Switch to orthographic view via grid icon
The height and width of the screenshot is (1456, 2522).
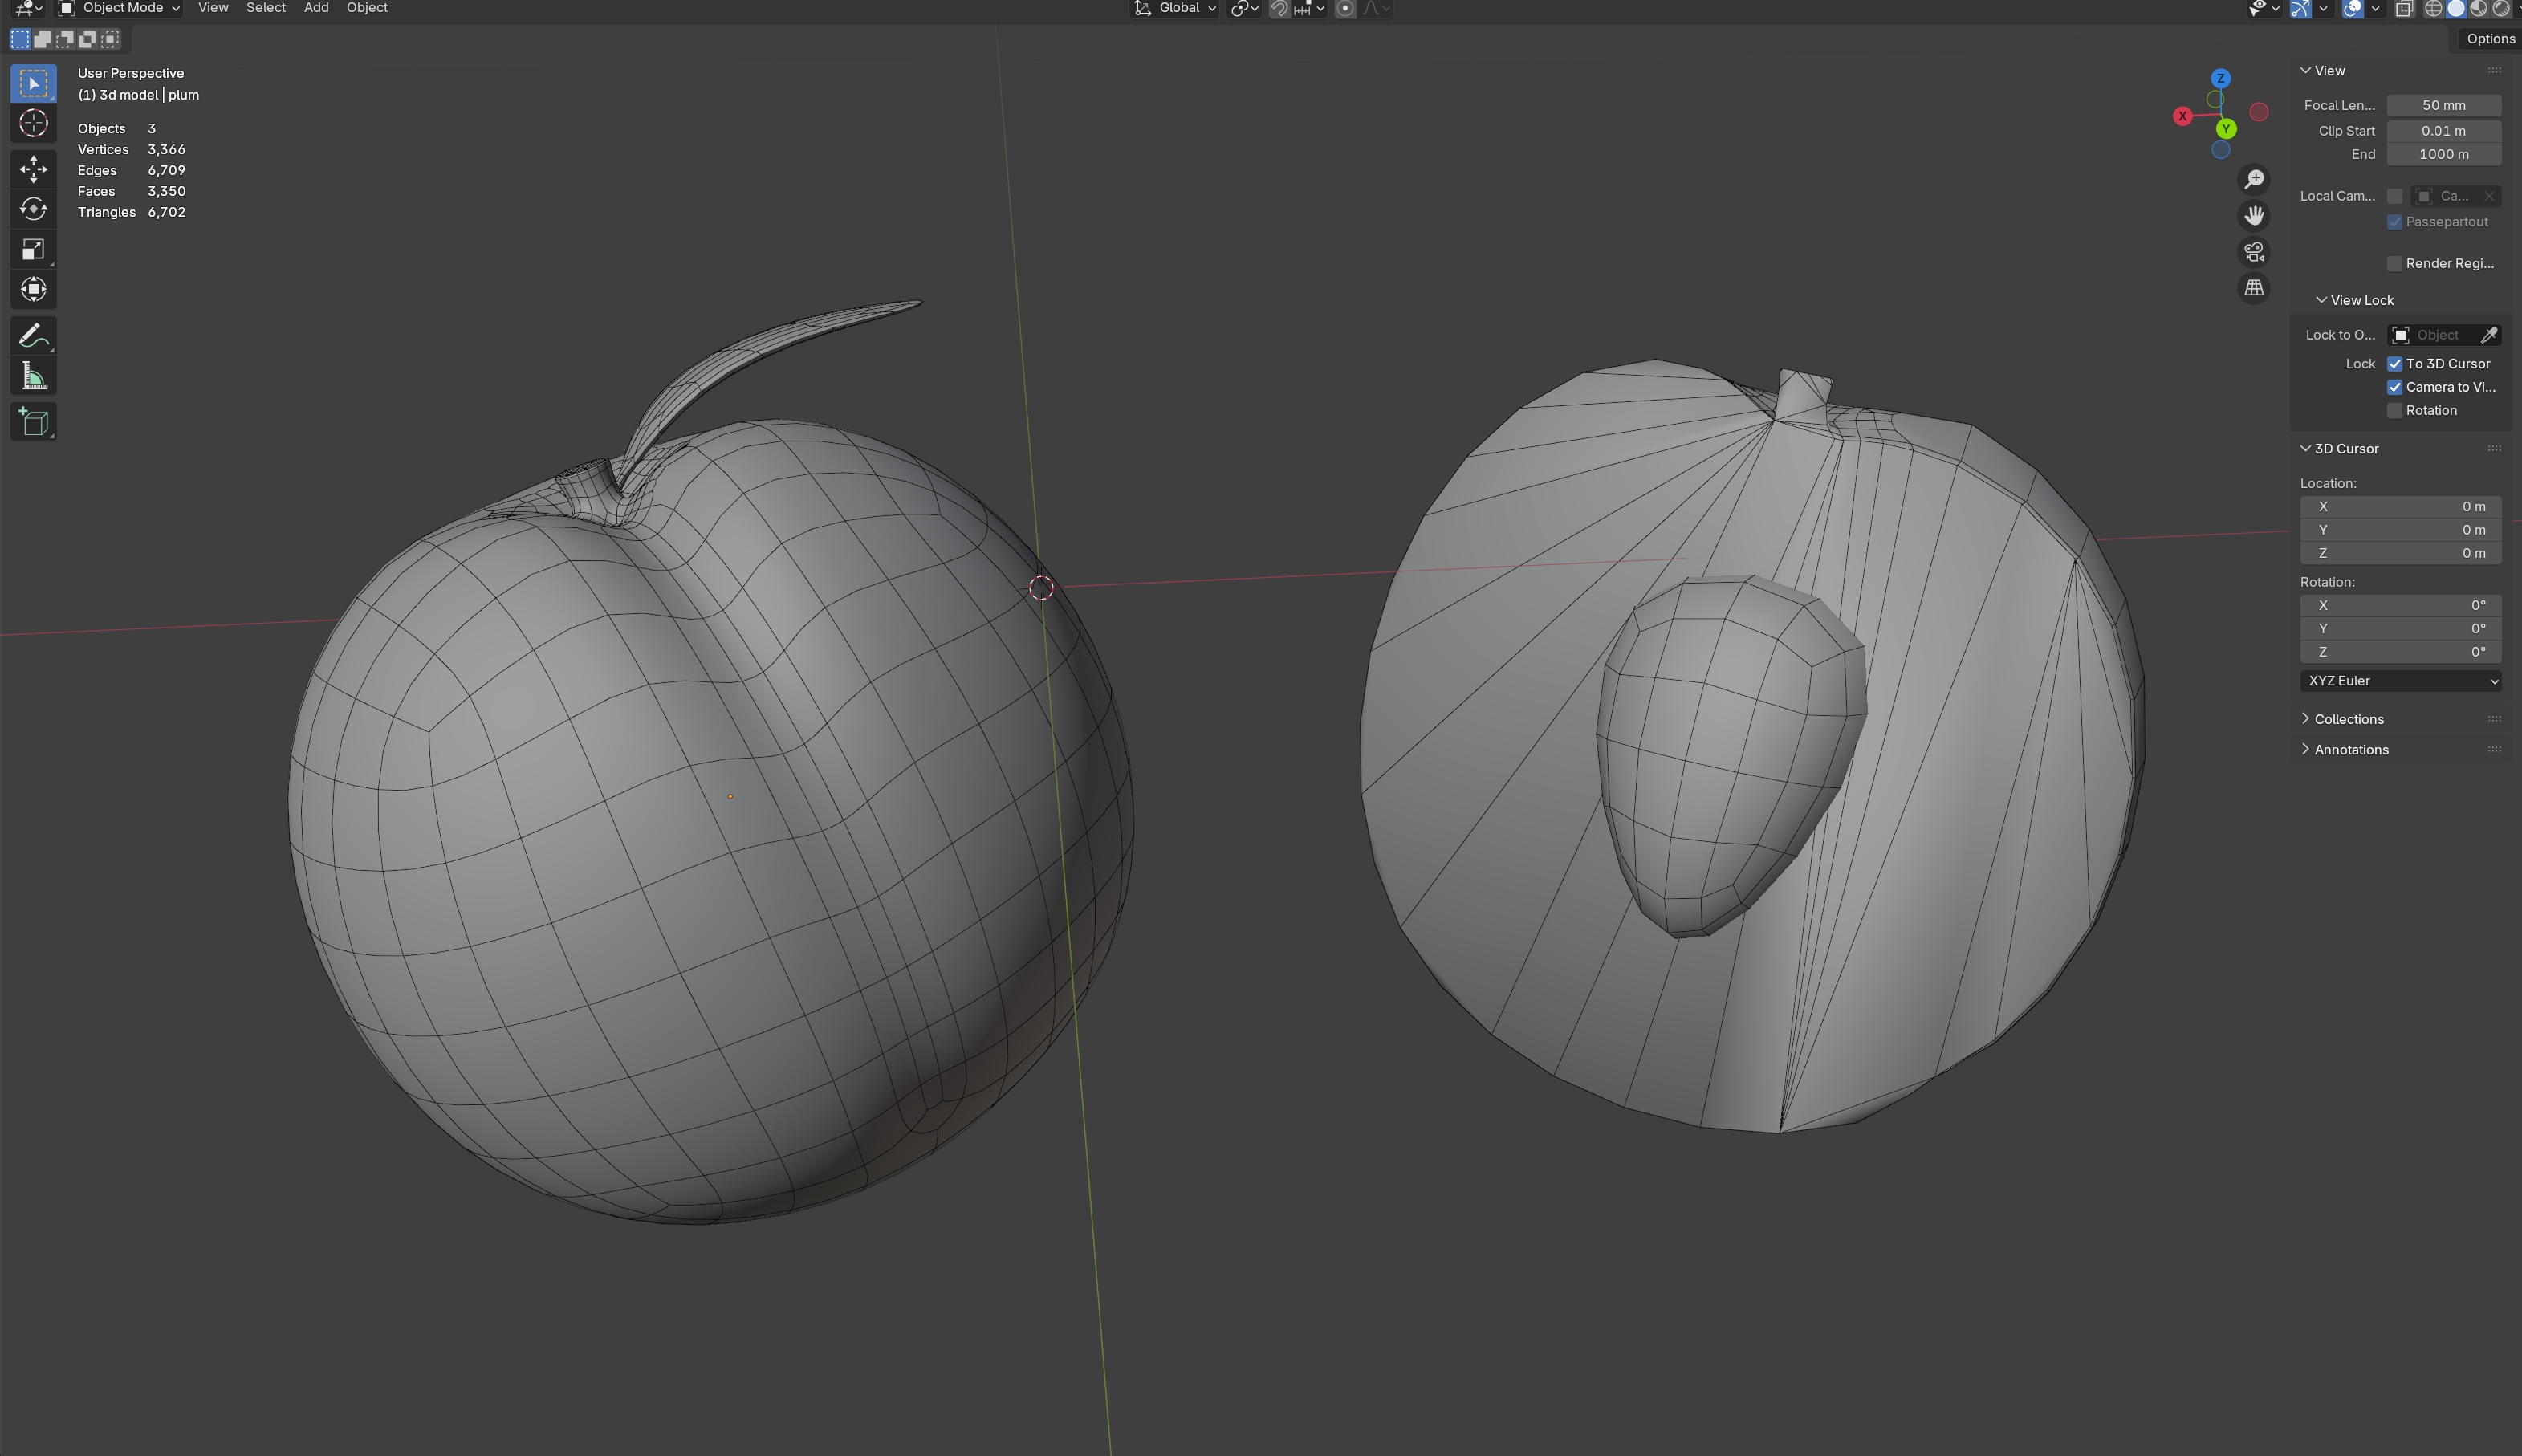2254,288
